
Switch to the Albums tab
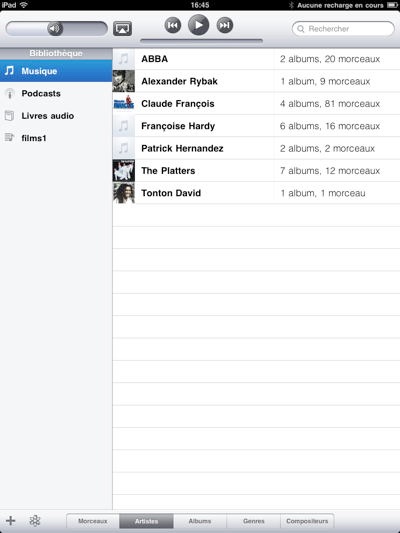(200, 521)
